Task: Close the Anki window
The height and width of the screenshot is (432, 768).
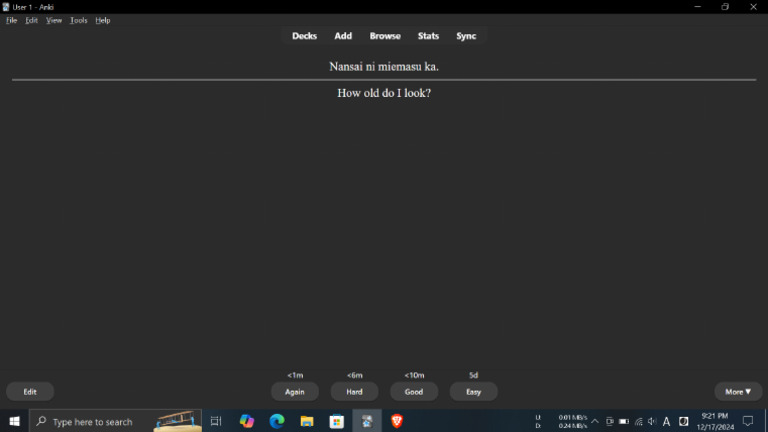Action: click(x=753, y=7)
